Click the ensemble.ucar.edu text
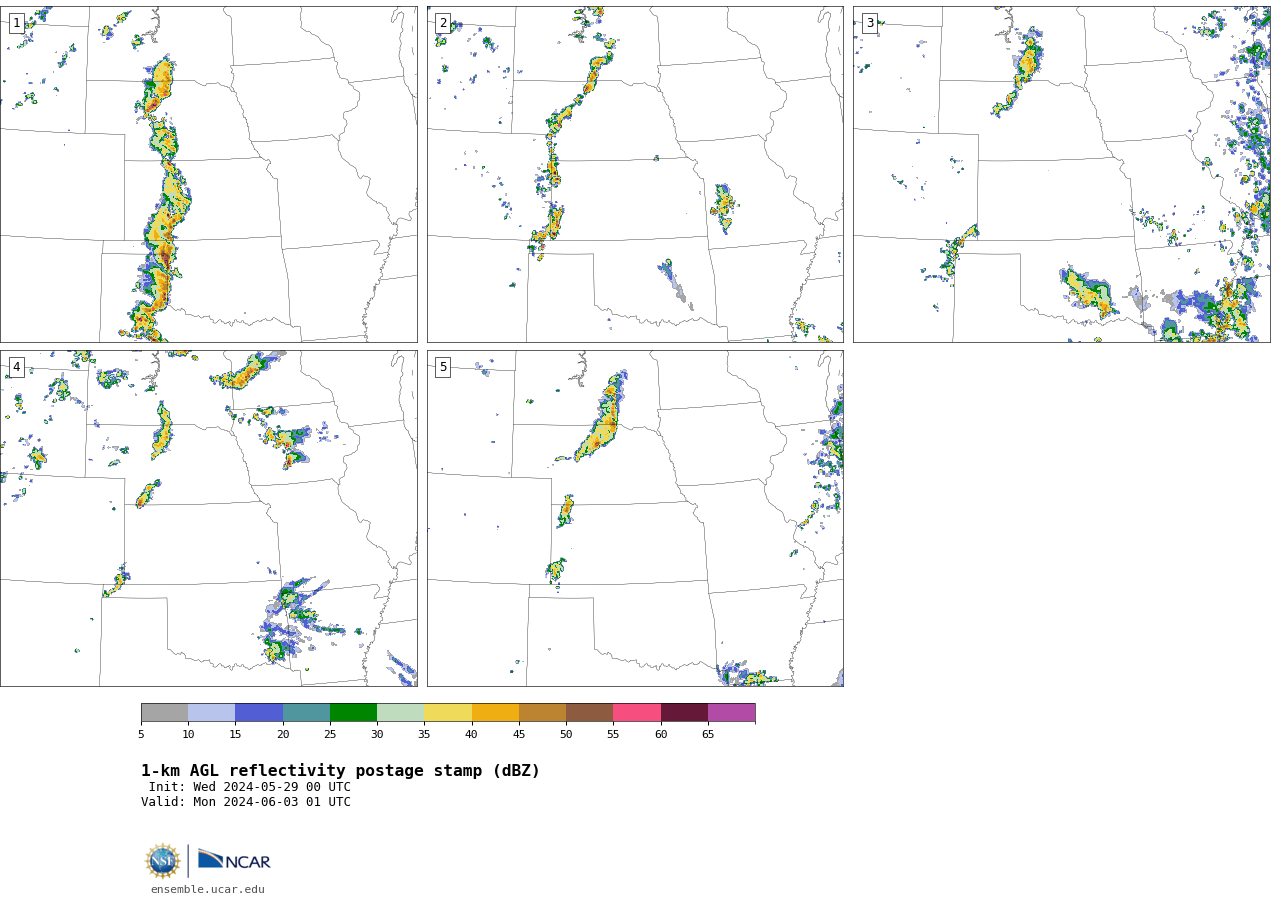 208,889
